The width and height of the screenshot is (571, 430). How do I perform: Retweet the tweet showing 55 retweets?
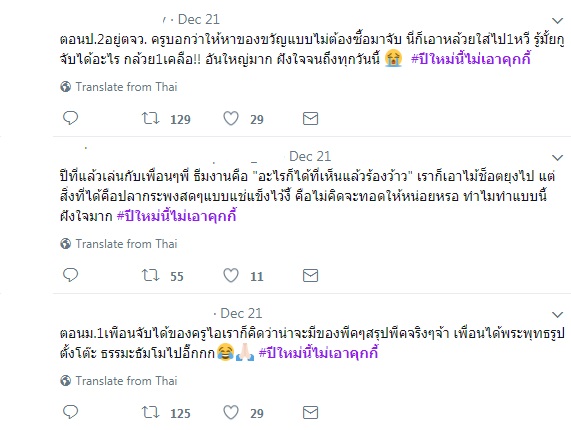(x=150, y=275)
